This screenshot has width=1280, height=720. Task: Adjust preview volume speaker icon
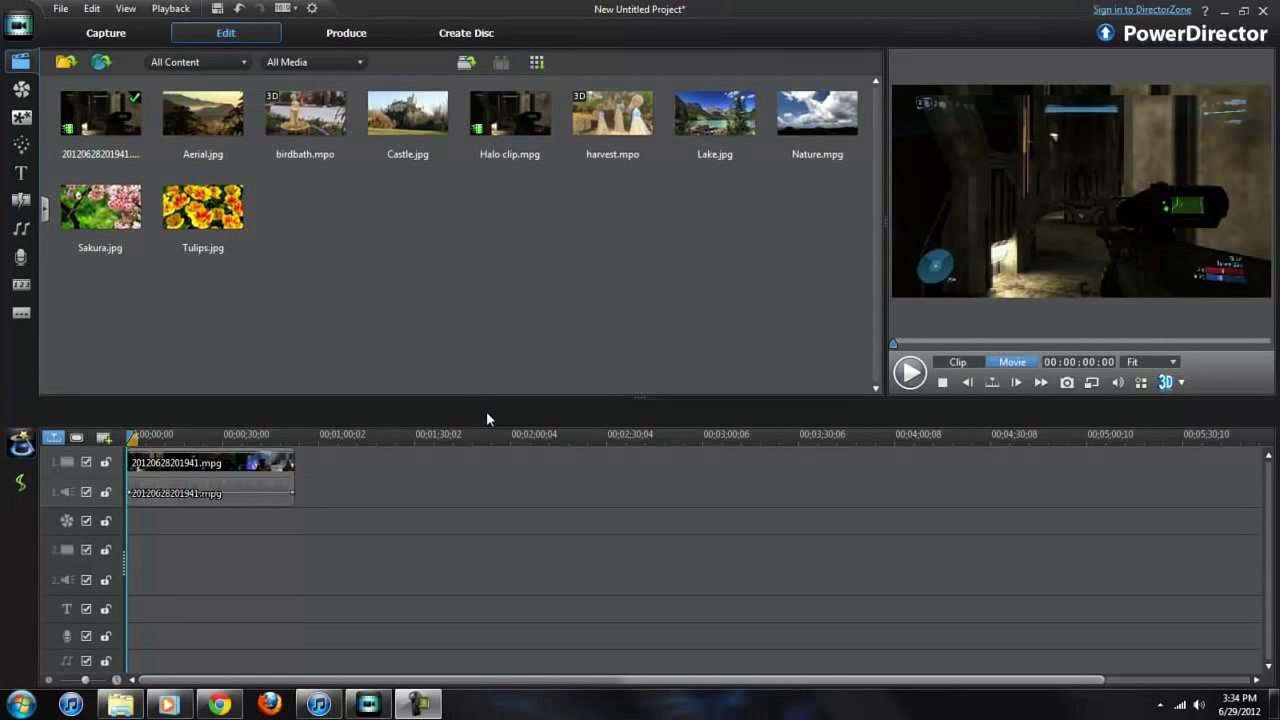click(1117, 383)
